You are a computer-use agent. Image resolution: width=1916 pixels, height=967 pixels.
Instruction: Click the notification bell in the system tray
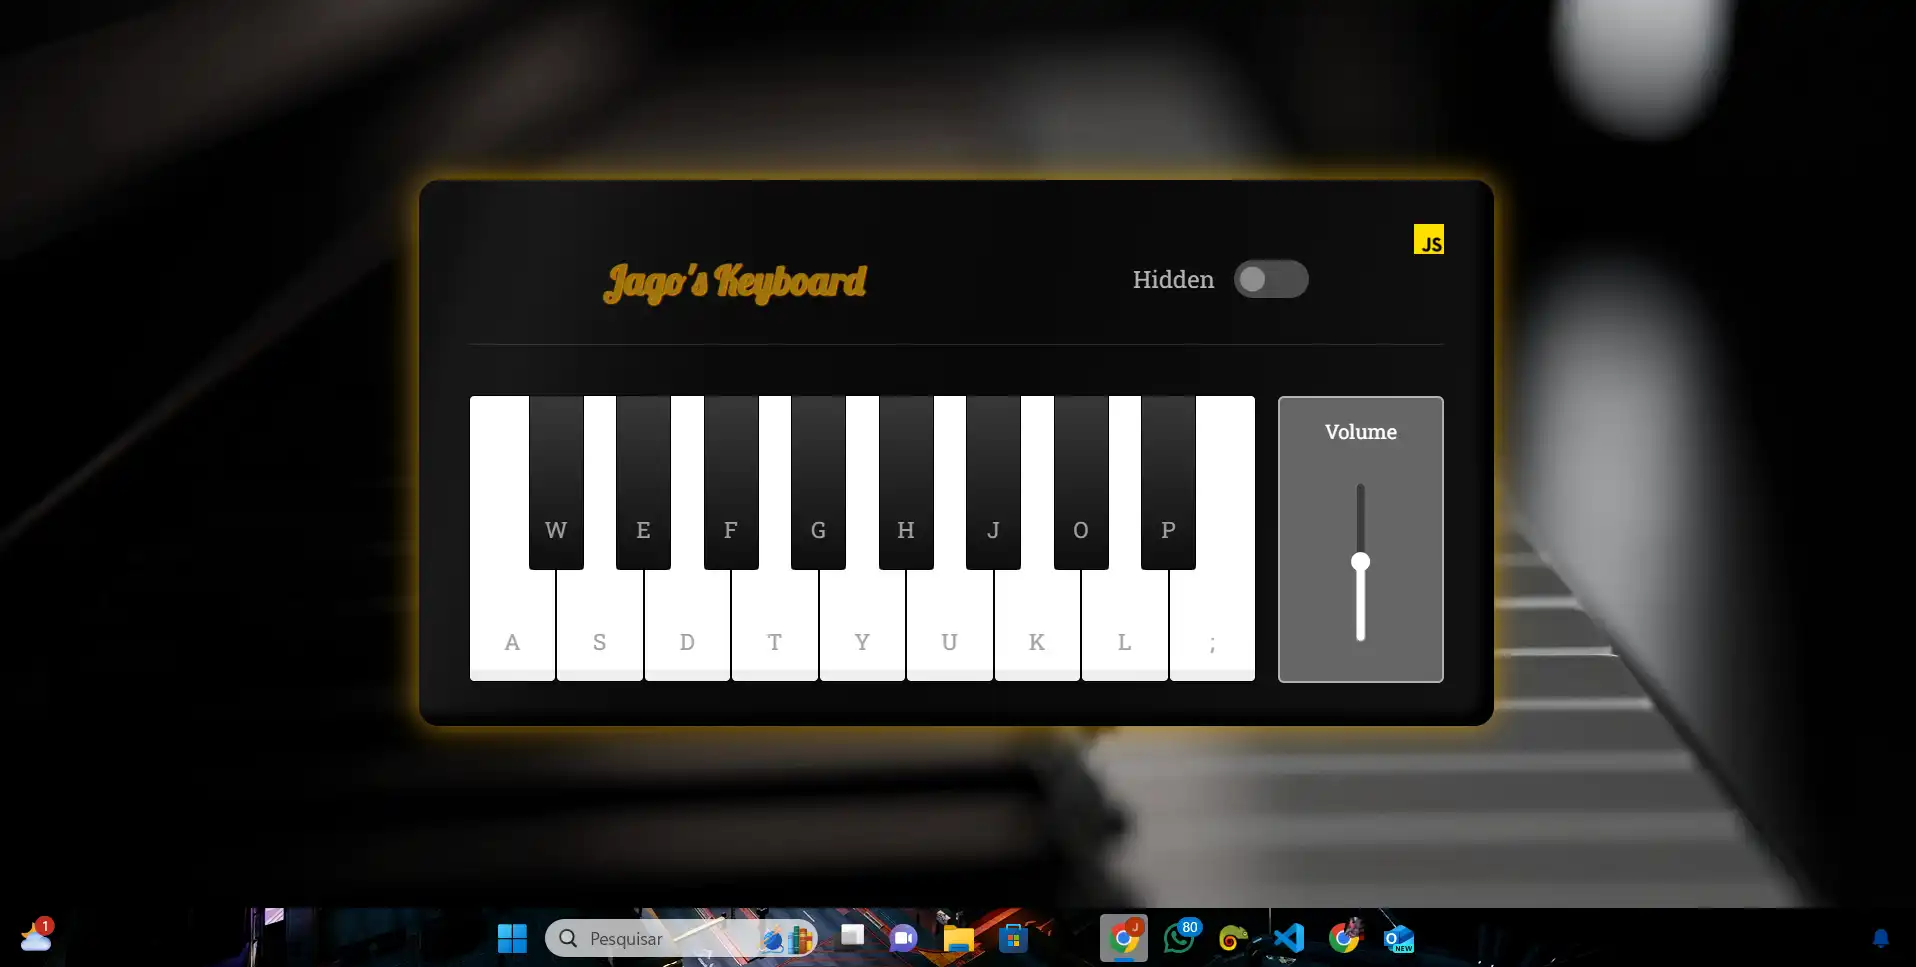1881,938
